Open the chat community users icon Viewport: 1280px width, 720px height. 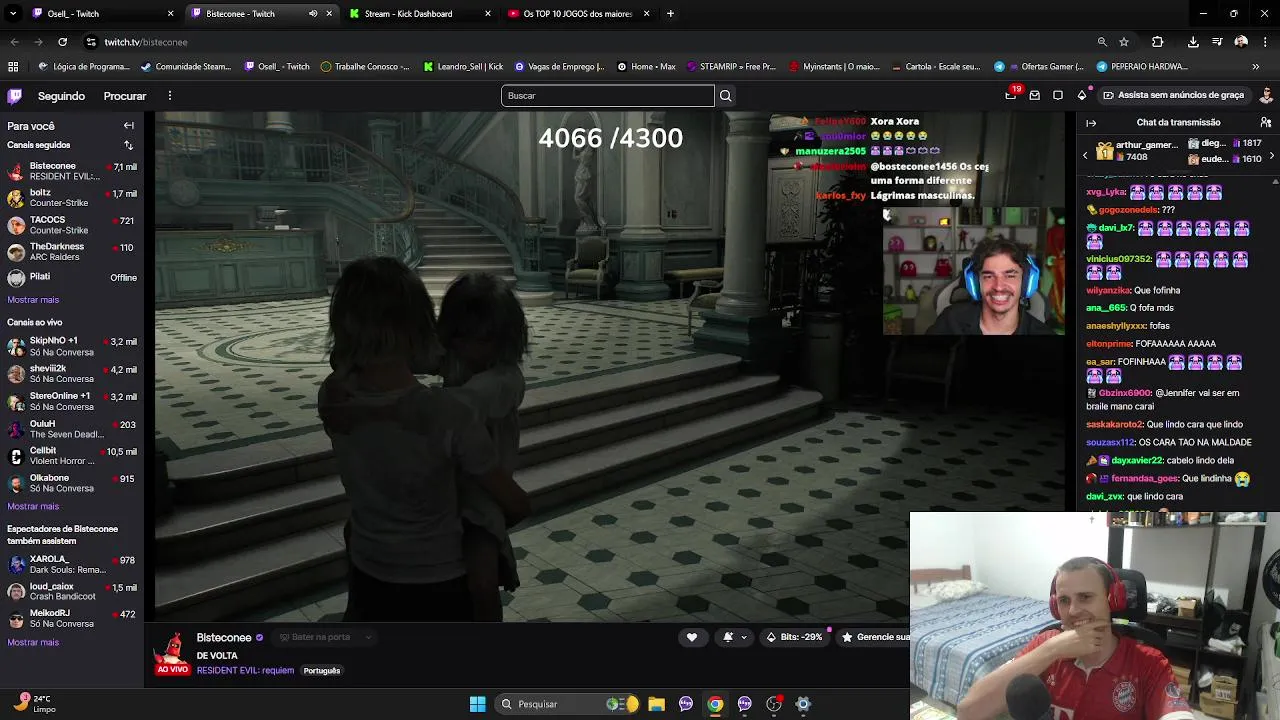[1266, 123]
